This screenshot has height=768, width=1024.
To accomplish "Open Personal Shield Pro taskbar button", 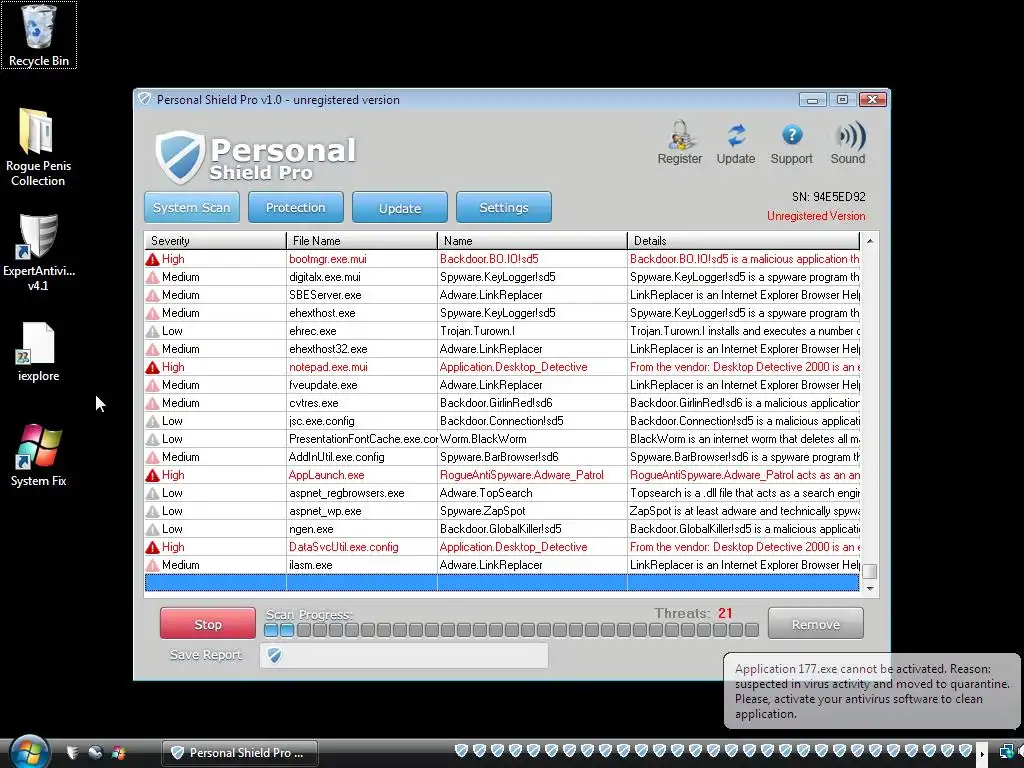I will [x=240, y=752].
